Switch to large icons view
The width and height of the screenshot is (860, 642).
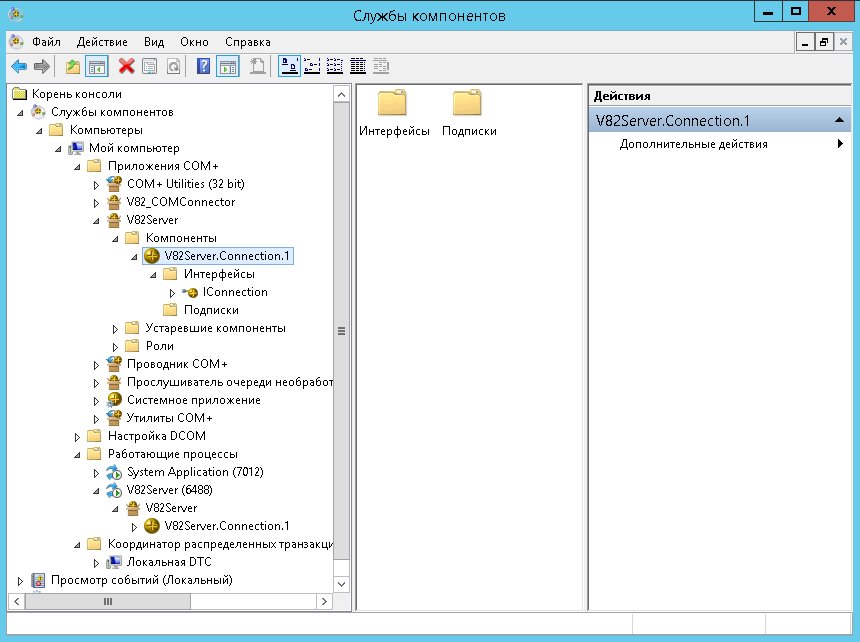tap(290, 67)
